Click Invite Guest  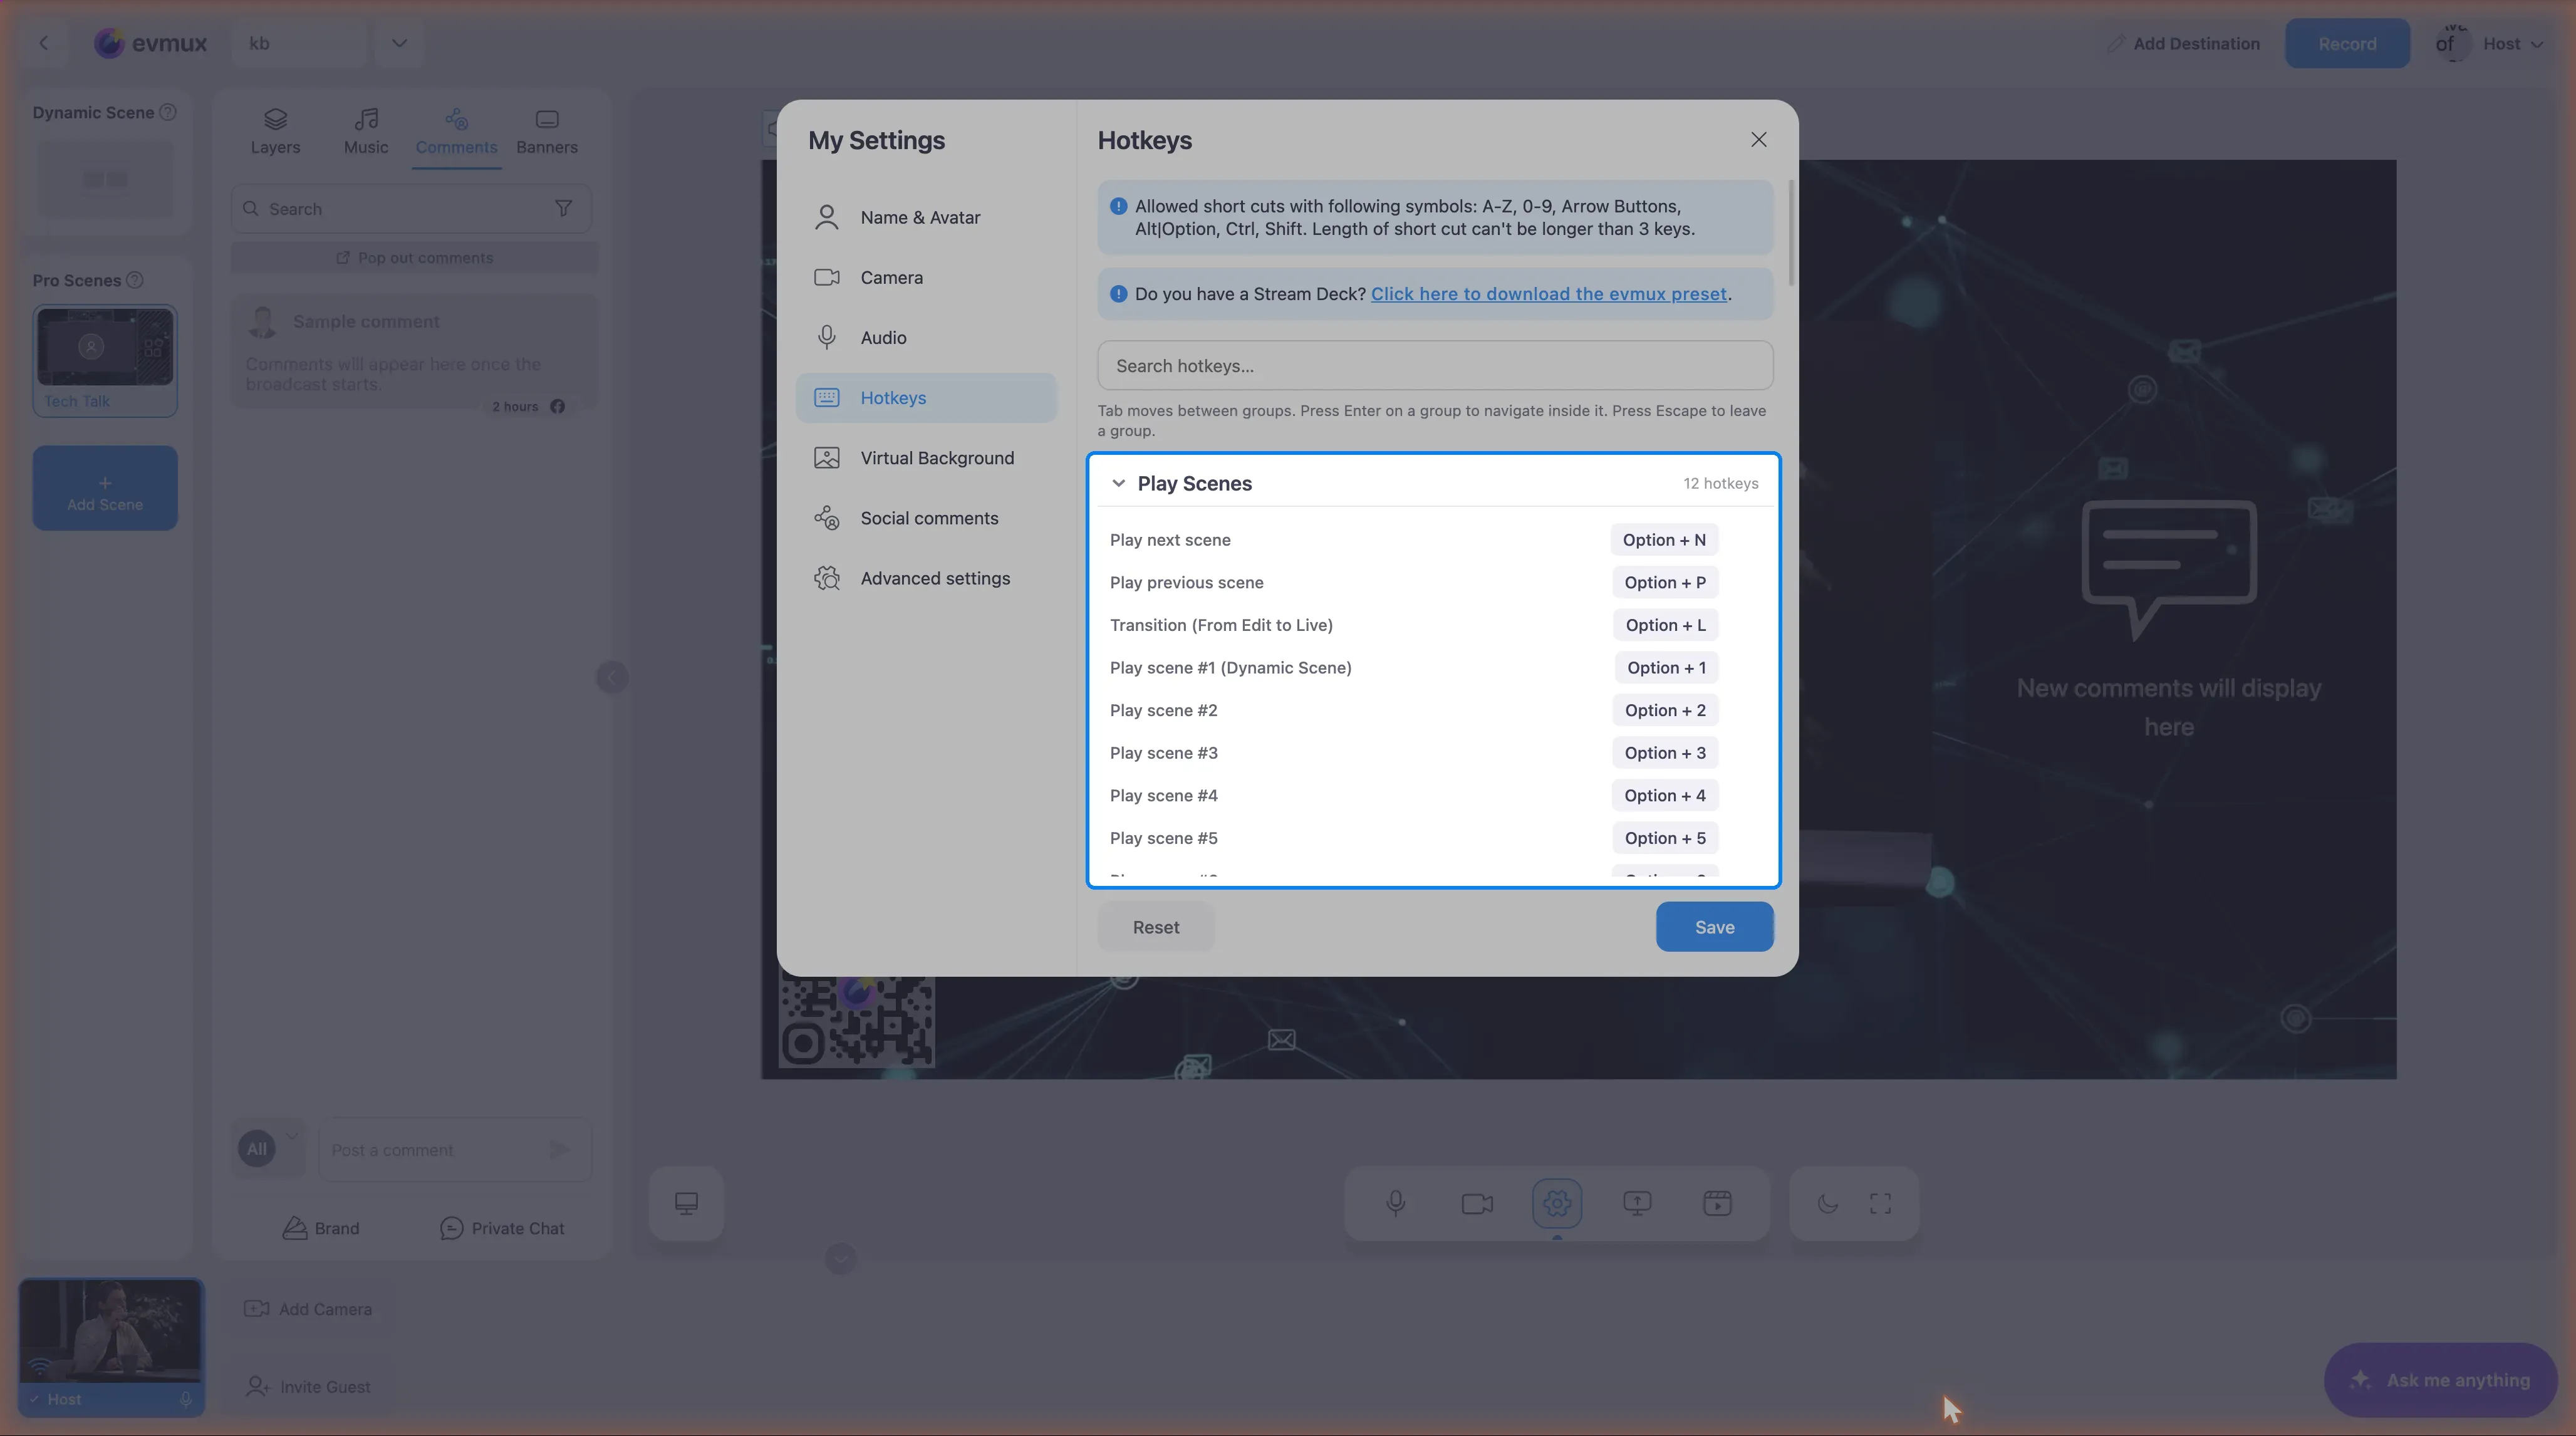pos(308,1387)
